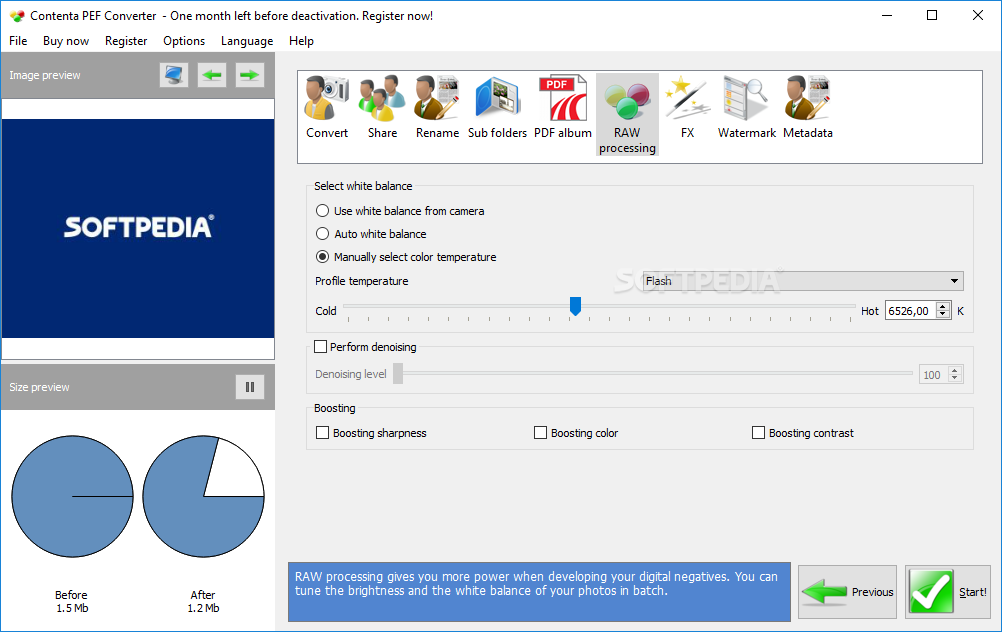Image resolution: width=1002 pixels, height=632 pixels.
Task: Select Manually select color temperature
Action: 406,257
